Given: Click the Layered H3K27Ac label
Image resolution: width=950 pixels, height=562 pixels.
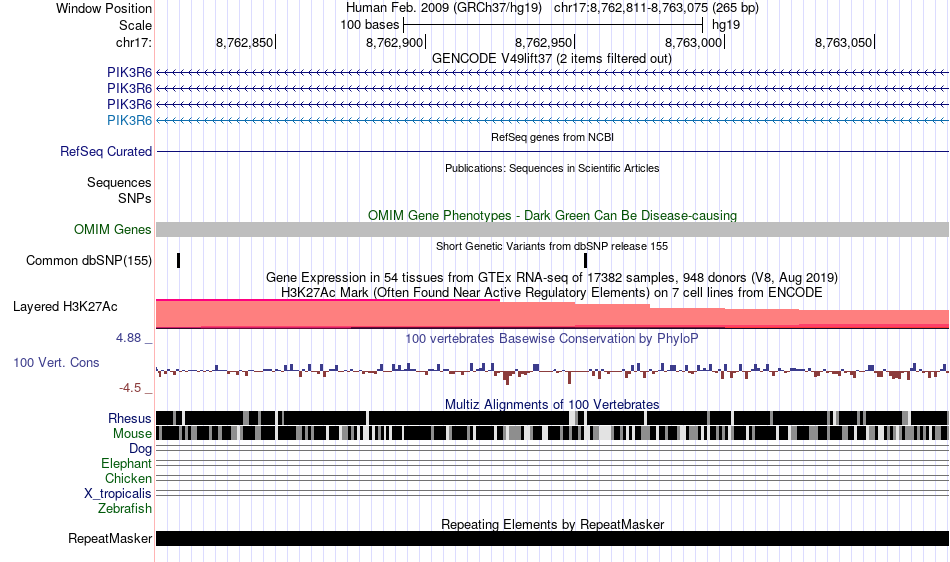Looking at the screenshot, I should point(65,306).
